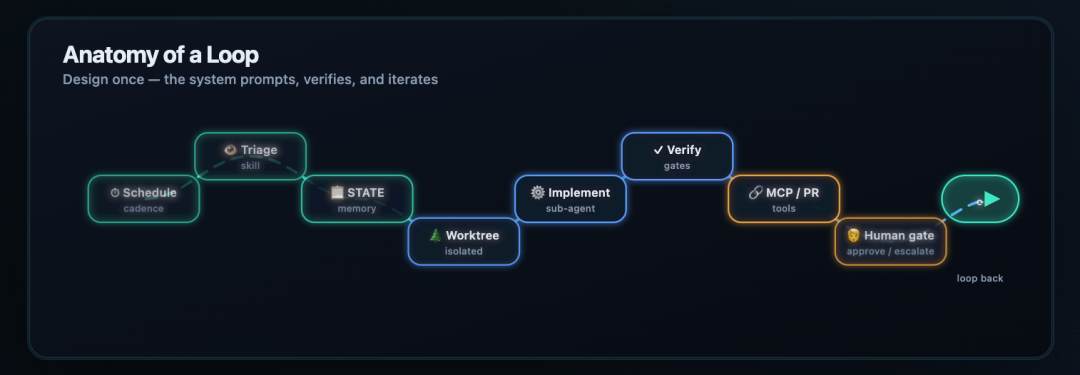Click the Schedule cadence node
The height and width of the screenshot is (375, 1080).
pyautogui.click(x=143, y=199)
